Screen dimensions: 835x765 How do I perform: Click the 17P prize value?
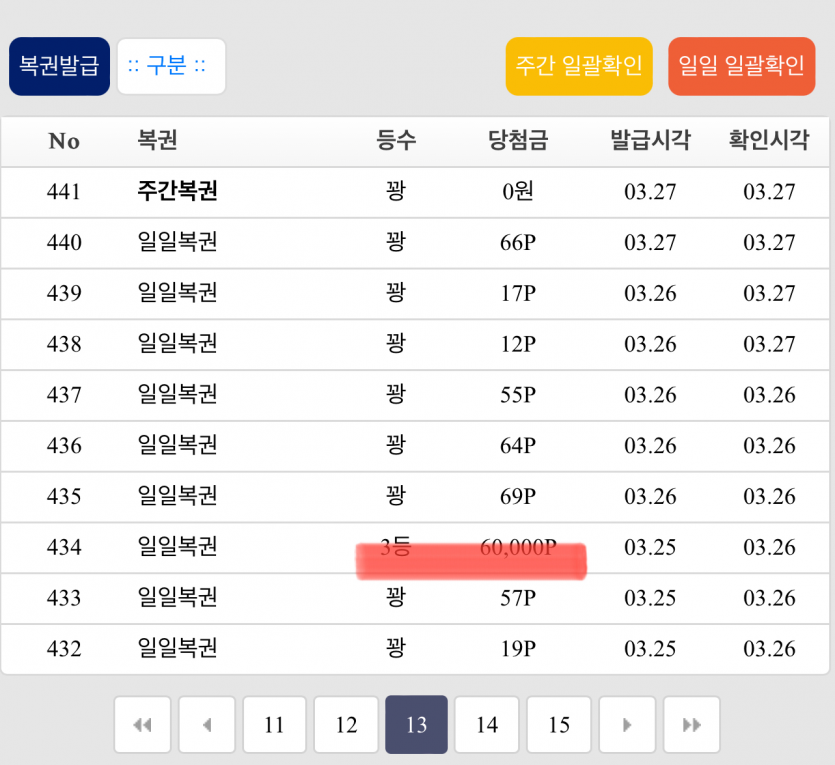(518, 293)
